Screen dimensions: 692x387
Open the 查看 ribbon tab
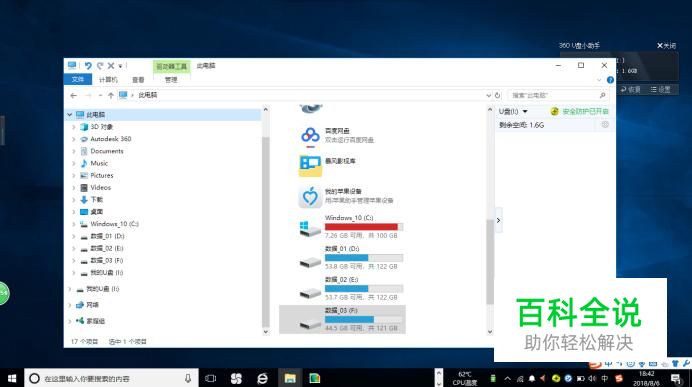[138, 79]
